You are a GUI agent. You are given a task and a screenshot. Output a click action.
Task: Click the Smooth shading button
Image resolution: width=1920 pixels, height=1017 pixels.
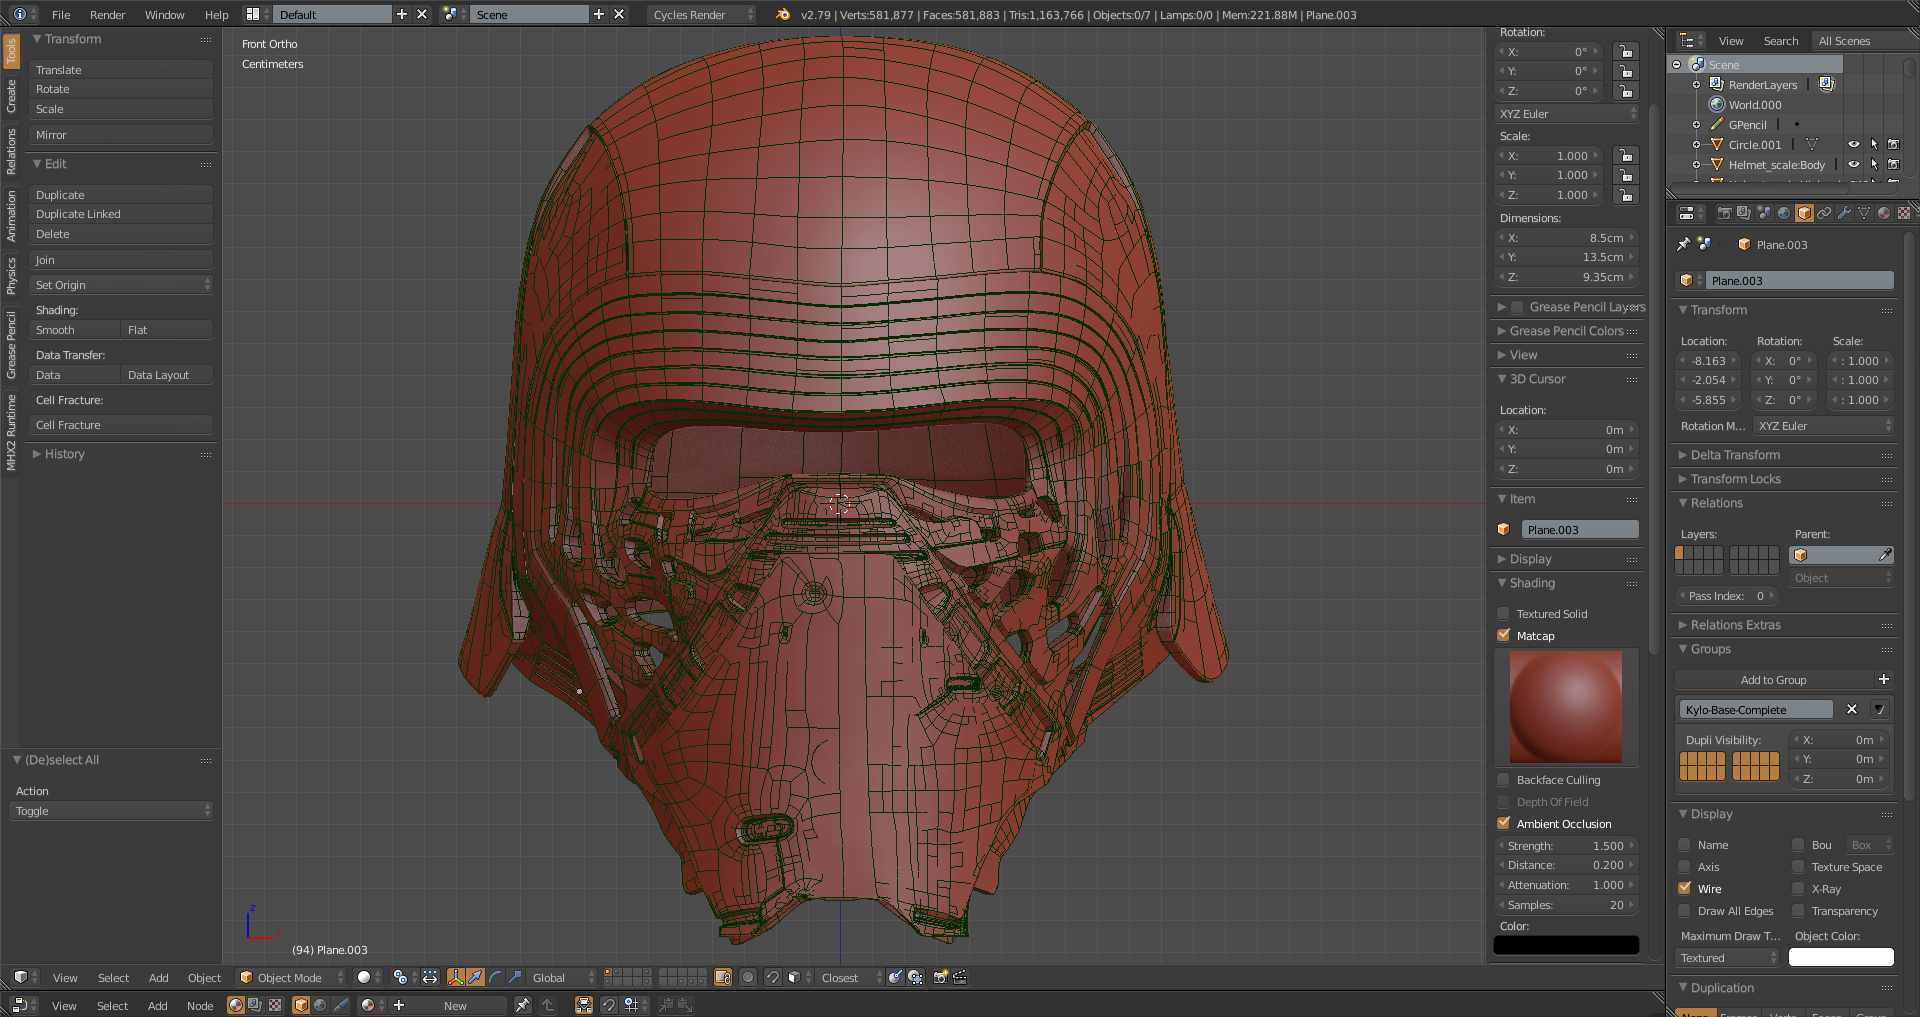click(x=75, y=330)
